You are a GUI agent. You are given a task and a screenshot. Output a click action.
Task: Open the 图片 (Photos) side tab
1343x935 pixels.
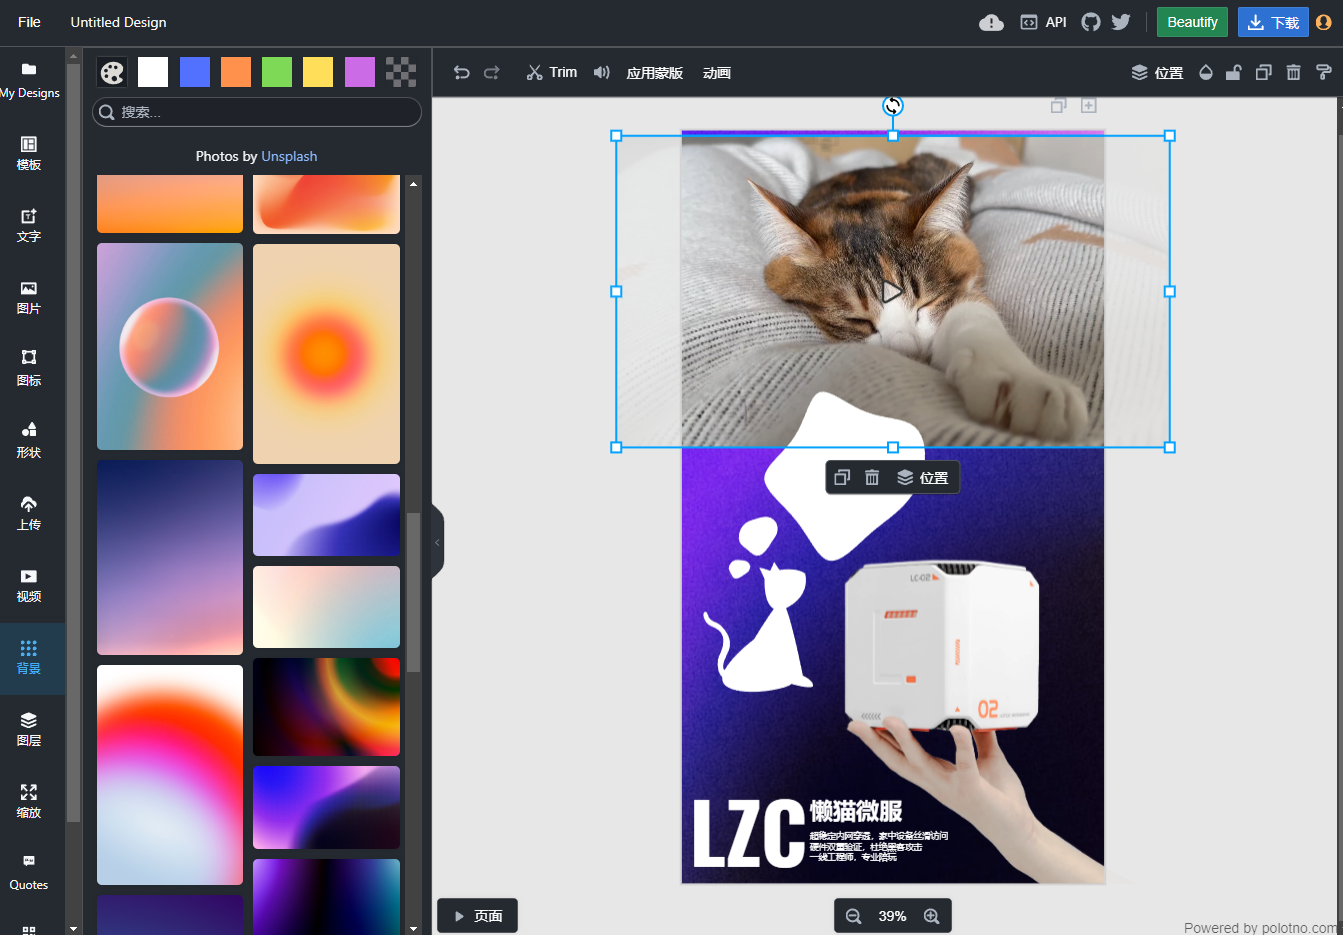pyautogui.click(x=29, y=297)
